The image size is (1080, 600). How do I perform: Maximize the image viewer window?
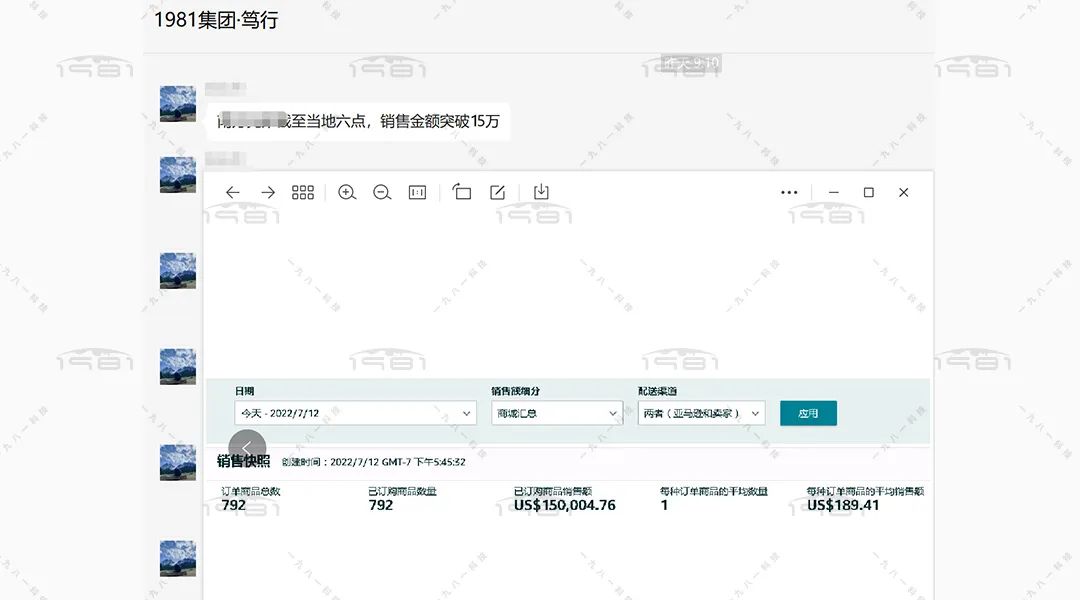point(869,192)
